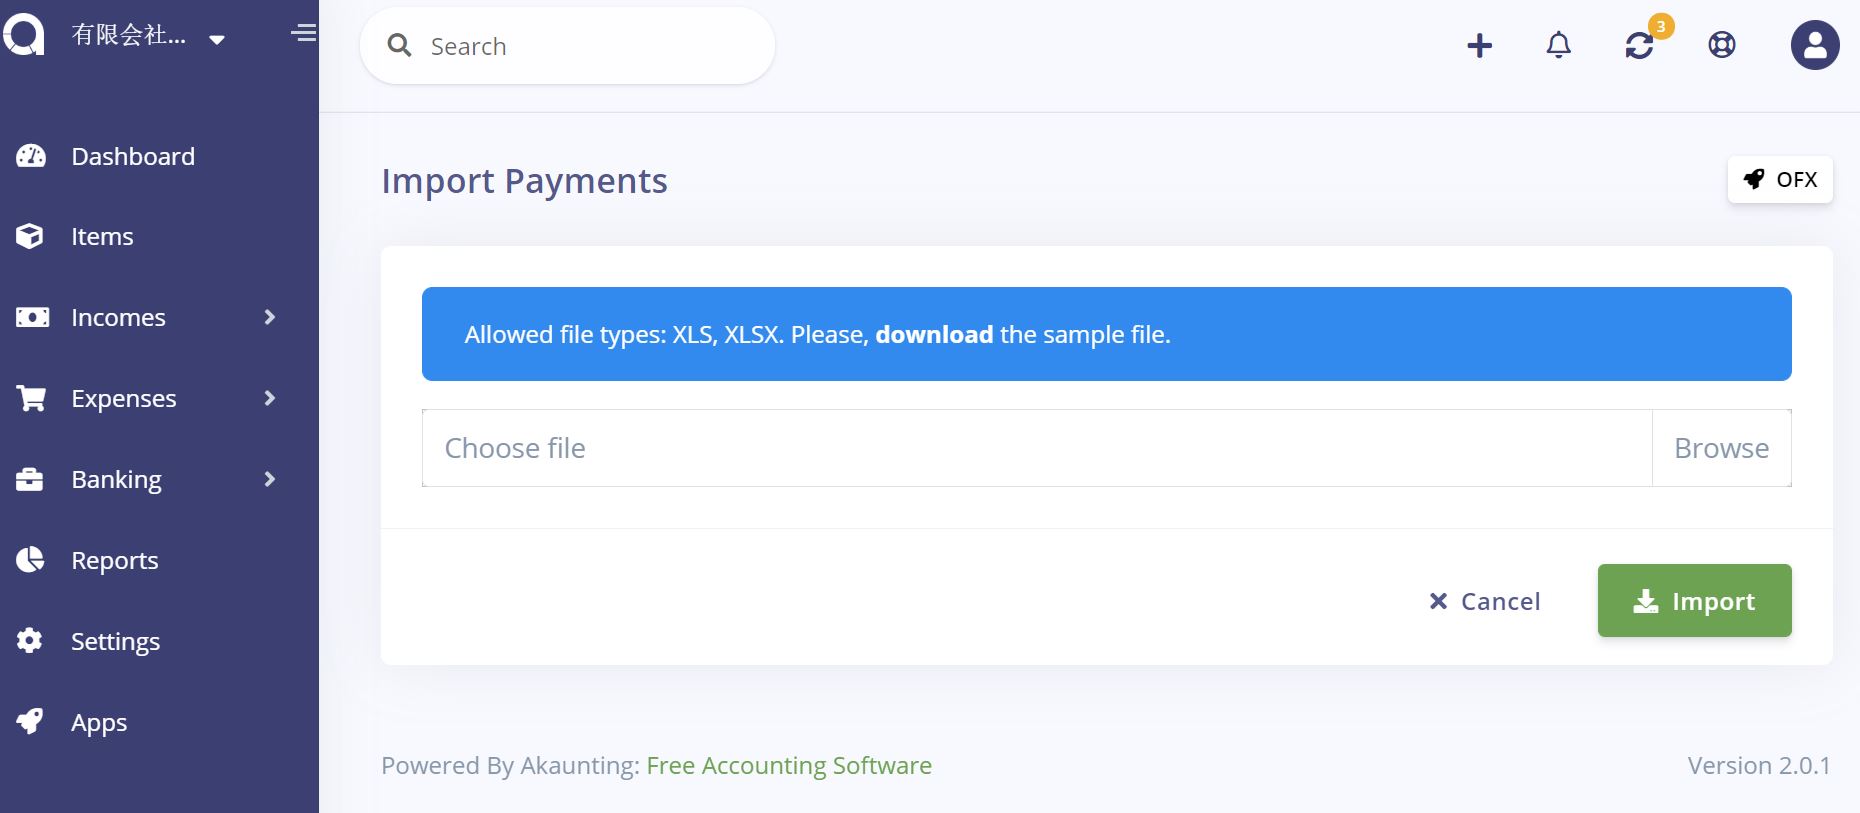Click the sync icon with badge 3
The height and width of the screenshot is (813, 1860).
click(x=1640, y=45)
